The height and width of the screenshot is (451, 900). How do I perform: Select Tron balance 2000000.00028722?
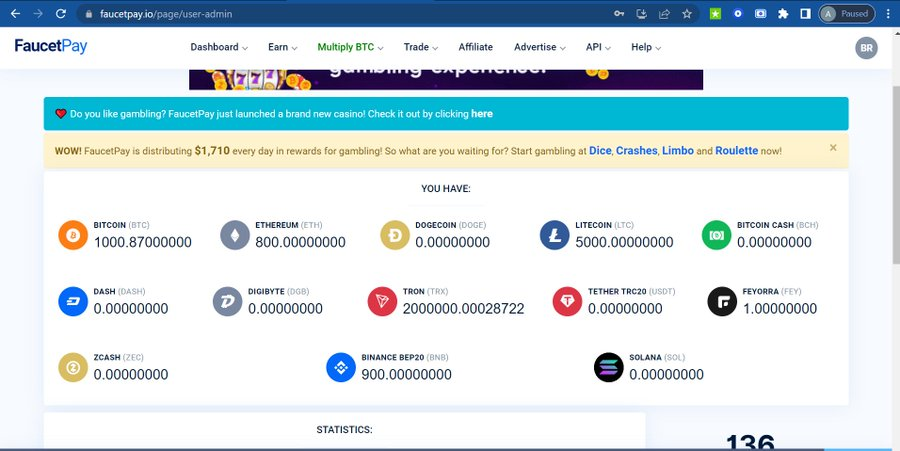point(463,309)
